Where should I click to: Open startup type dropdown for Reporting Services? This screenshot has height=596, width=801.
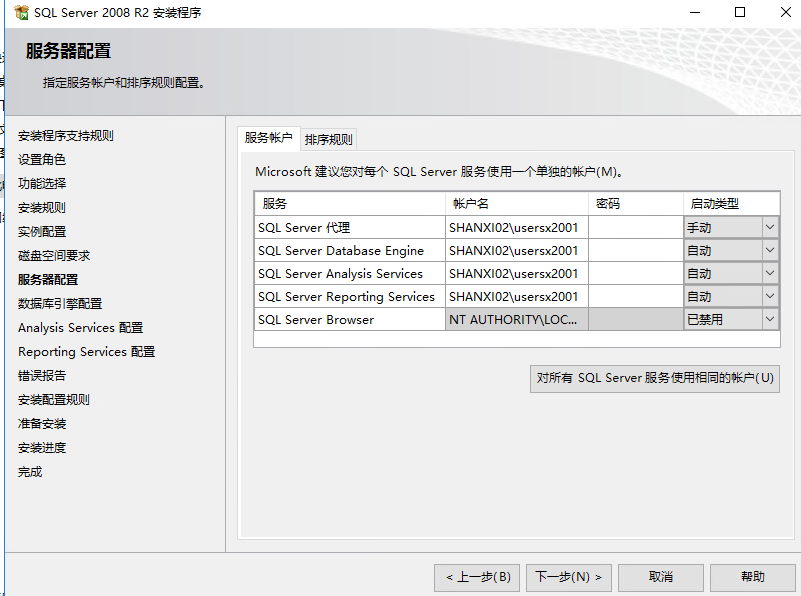tap(770, 296)
